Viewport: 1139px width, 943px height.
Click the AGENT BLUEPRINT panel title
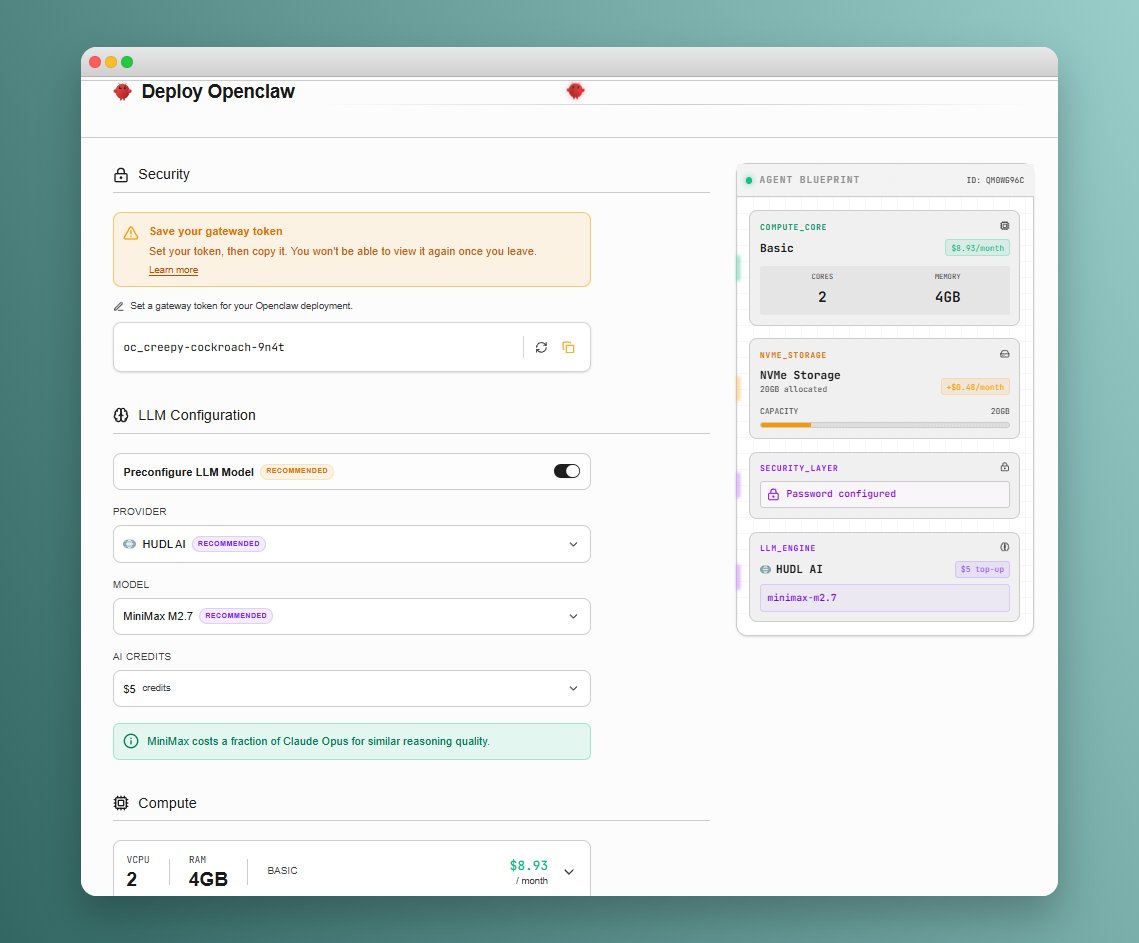tap(809, 180)
